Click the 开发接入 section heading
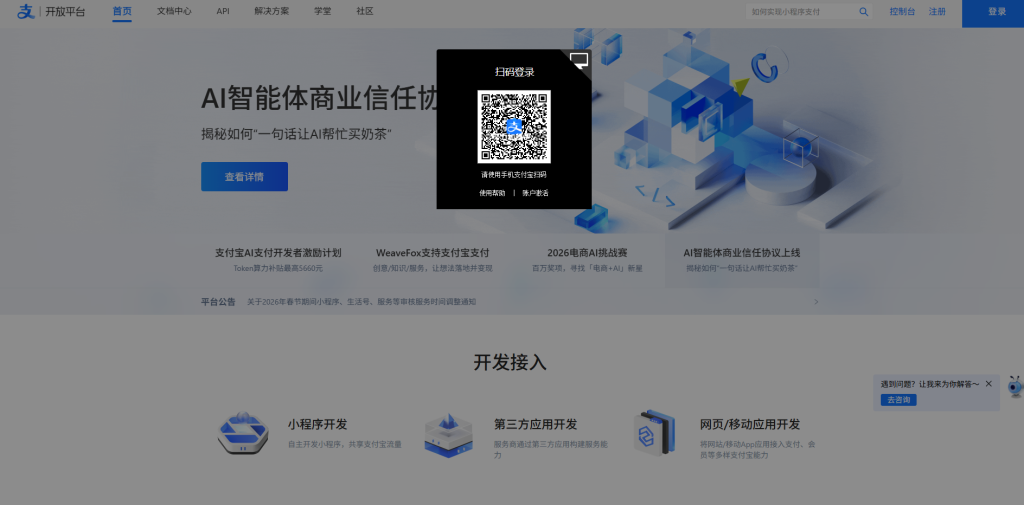The height and width of the screenshot is (505, 1024). tap(510, 362)
